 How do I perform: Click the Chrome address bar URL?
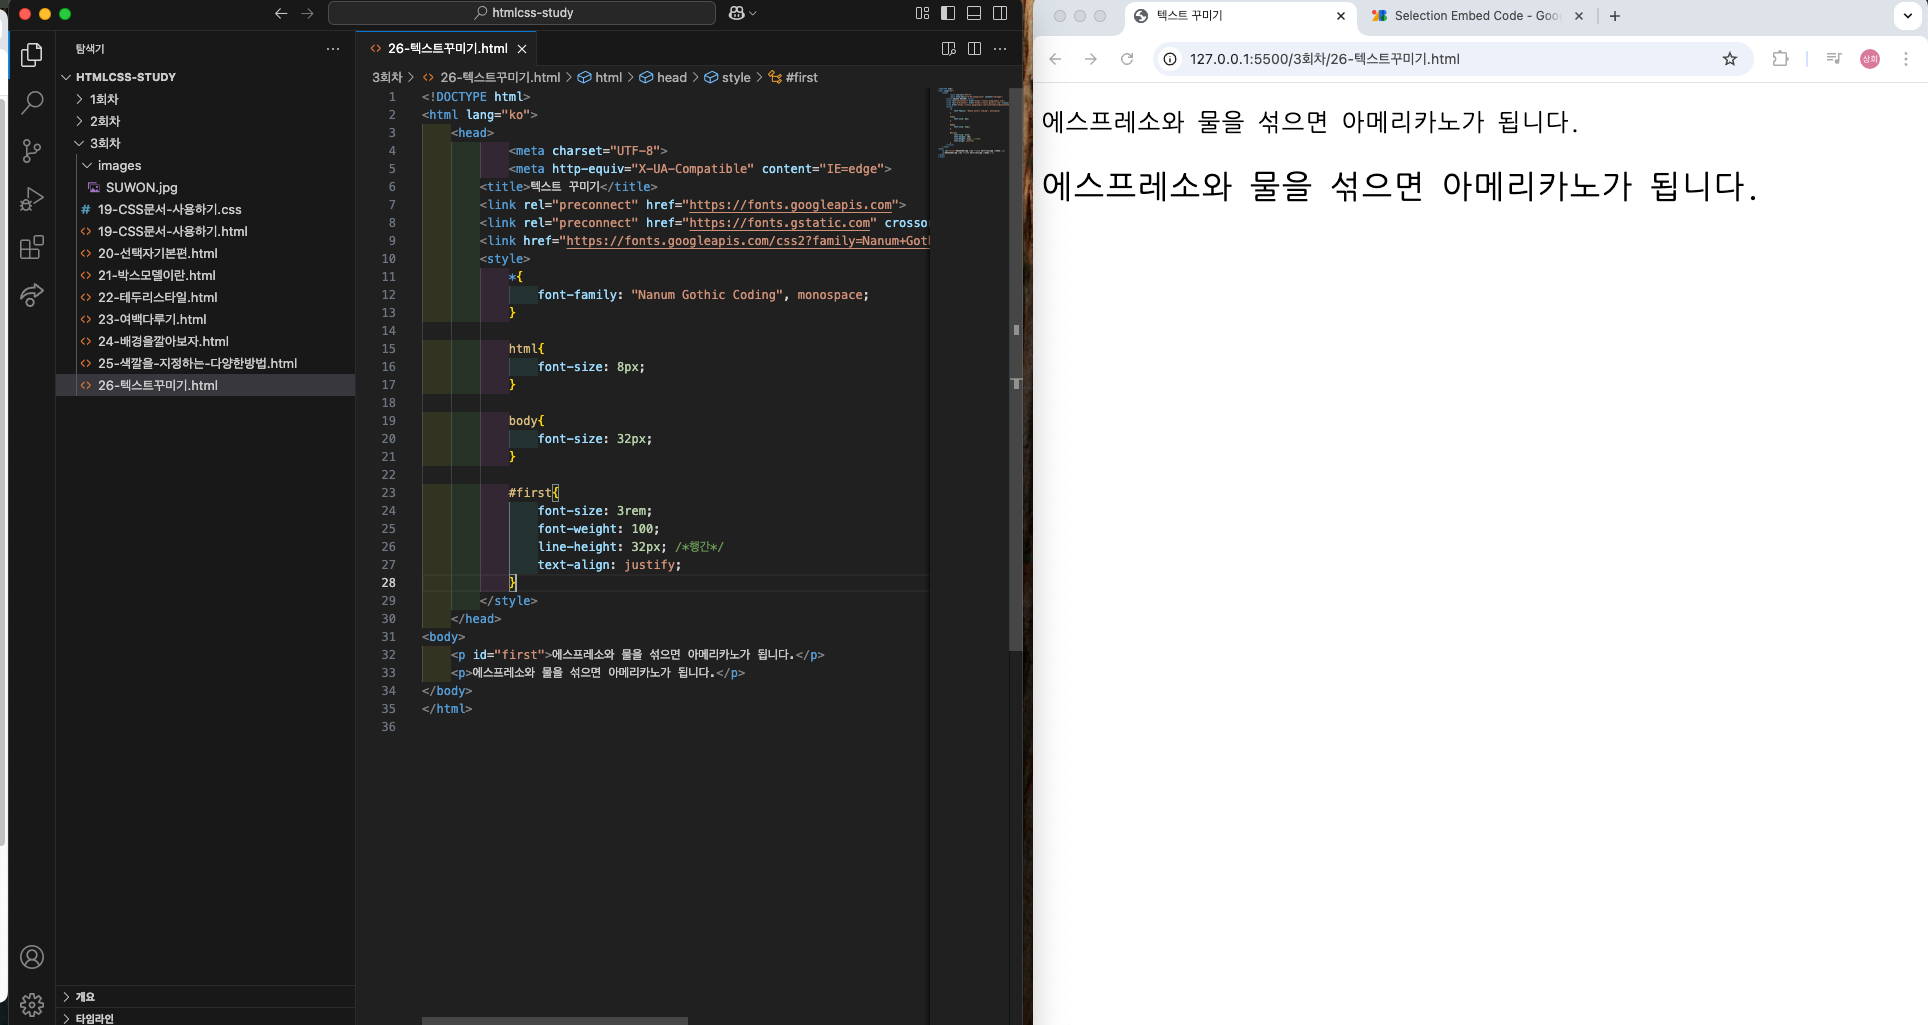[x=1324, y=59]
